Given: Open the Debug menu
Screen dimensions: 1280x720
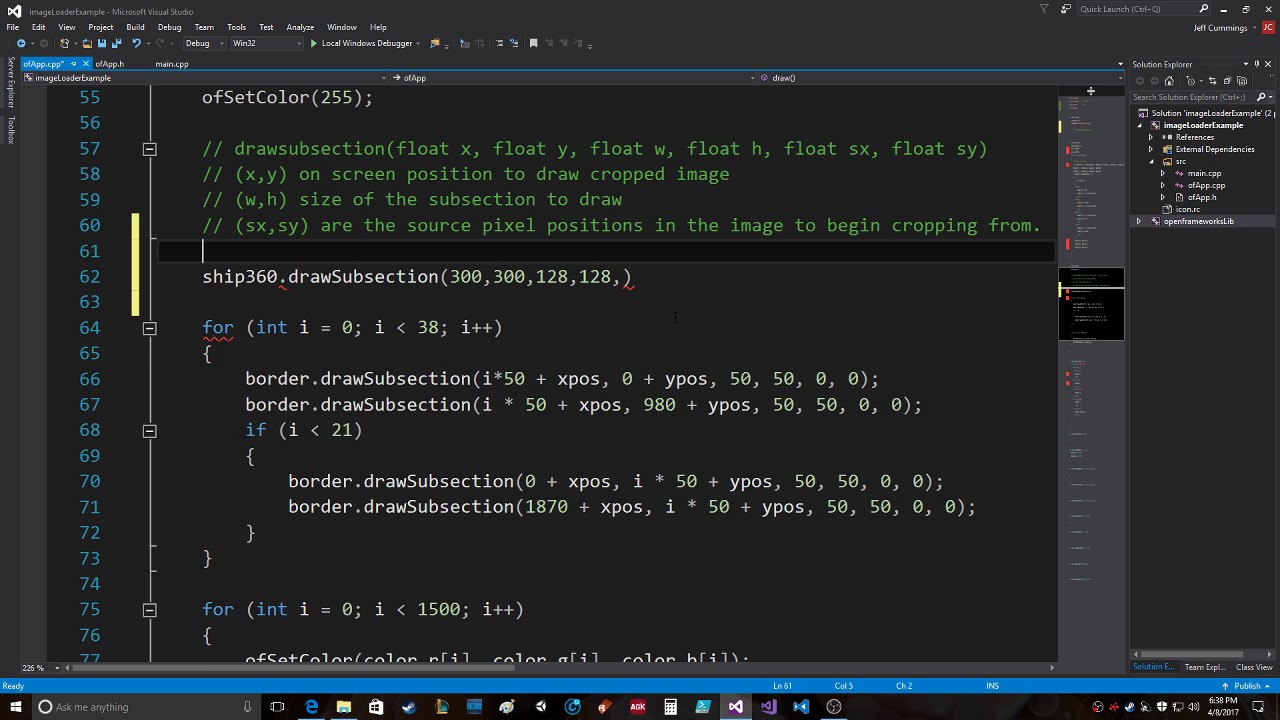Looking at the screenshot, I should (169, 27).
